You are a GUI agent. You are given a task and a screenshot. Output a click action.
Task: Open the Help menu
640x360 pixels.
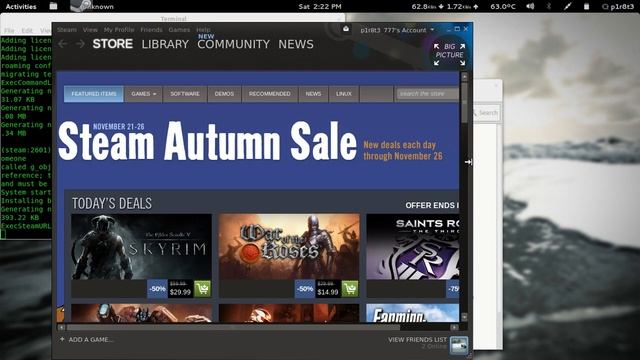[203, 30]
